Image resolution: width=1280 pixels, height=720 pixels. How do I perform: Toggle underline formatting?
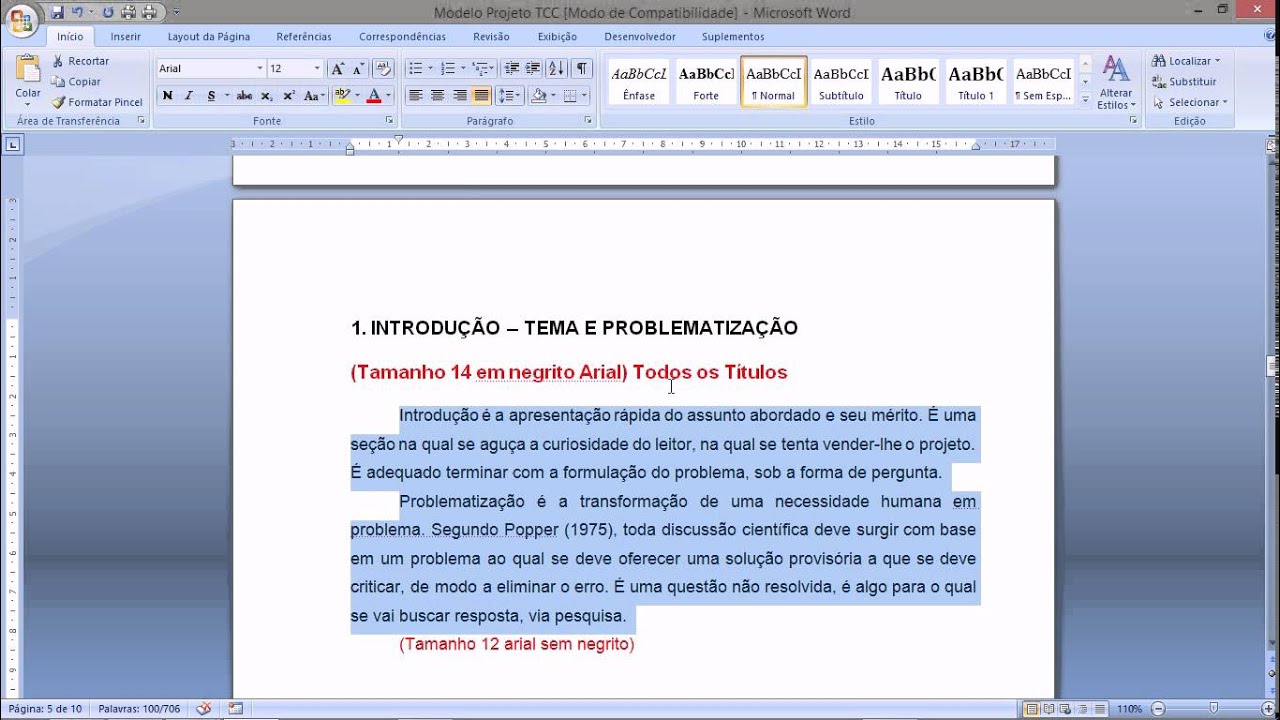click(x=211, y=96)
